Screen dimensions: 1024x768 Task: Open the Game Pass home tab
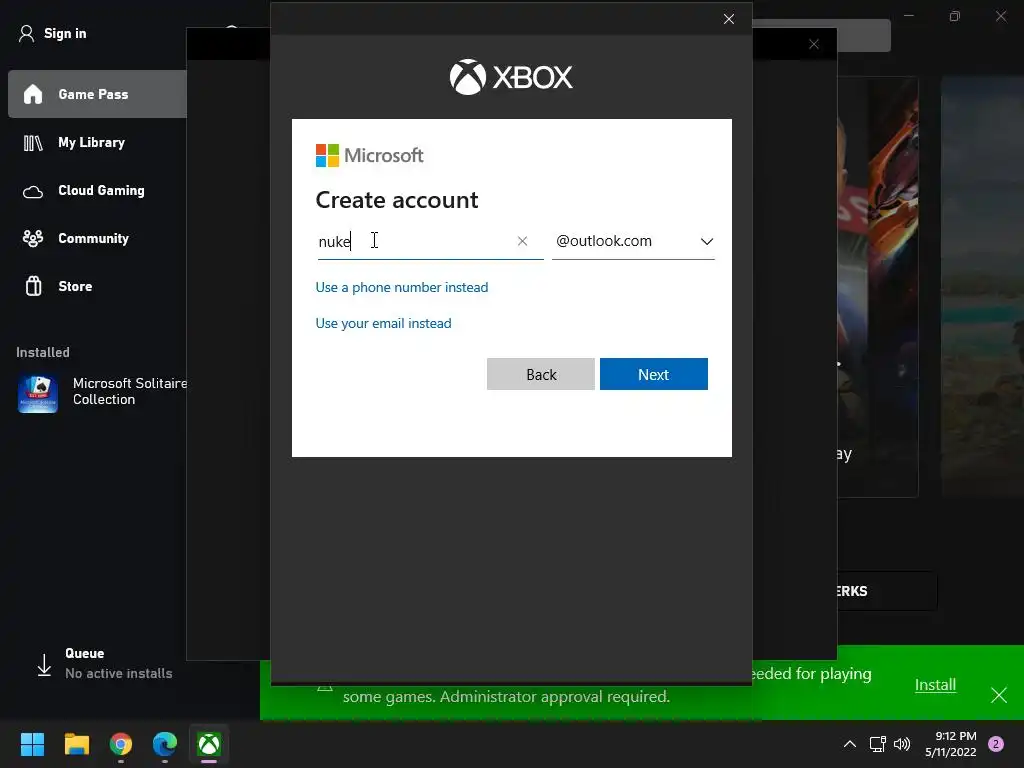98,94
